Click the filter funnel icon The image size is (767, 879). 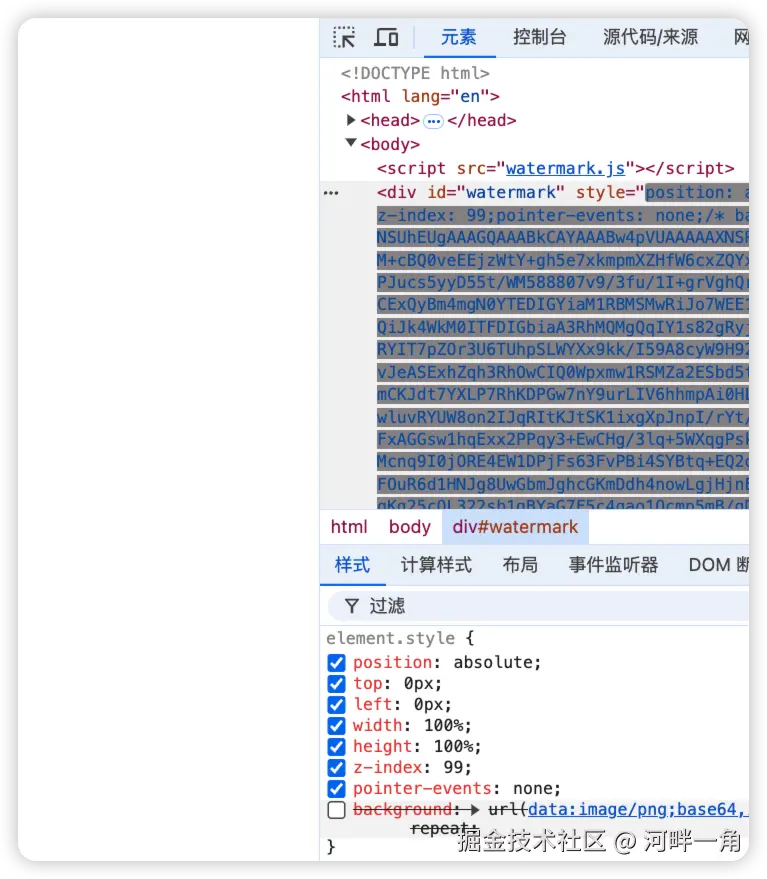pos(352,606)
